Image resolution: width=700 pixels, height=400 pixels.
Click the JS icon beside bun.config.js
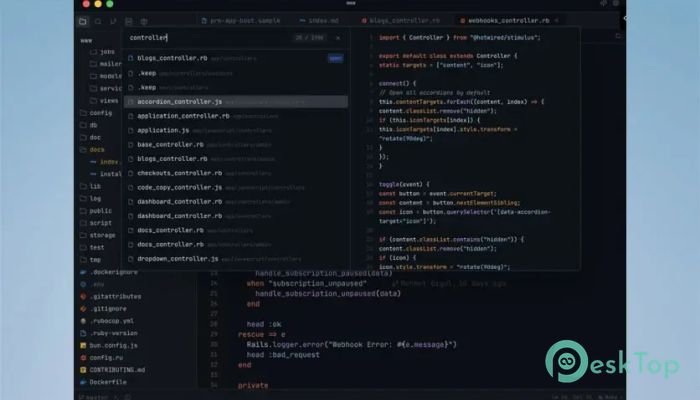pyautogui.click(x=83, y=345)
